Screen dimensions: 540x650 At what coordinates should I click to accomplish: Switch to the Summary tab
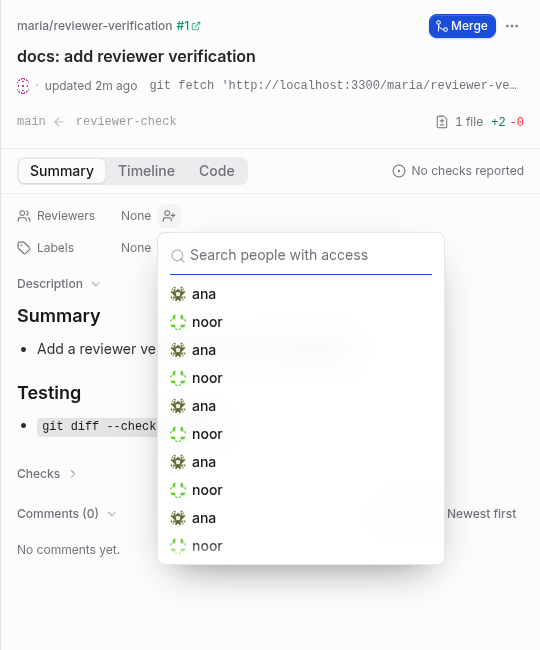coord(62,171)
